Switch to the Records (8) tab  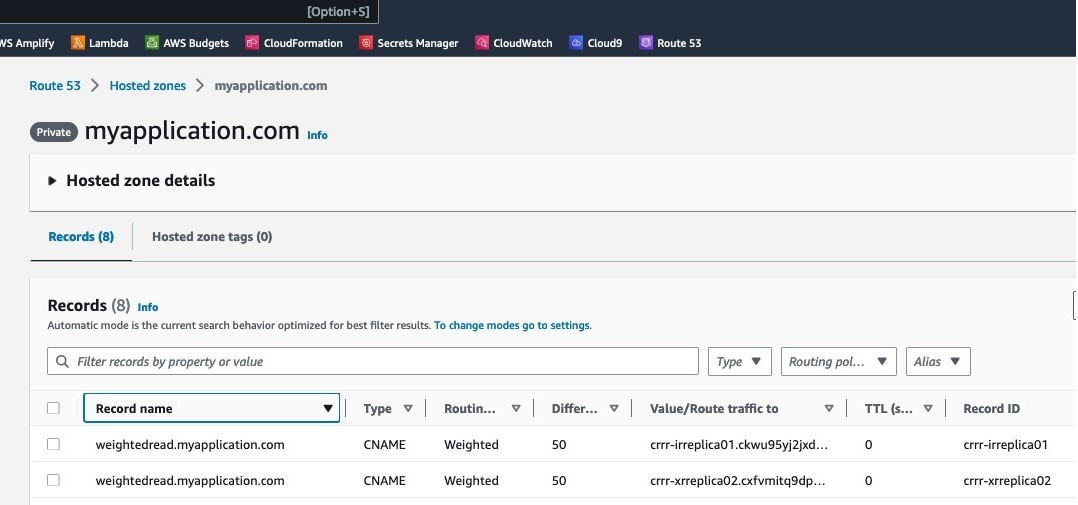coord(81,236)
